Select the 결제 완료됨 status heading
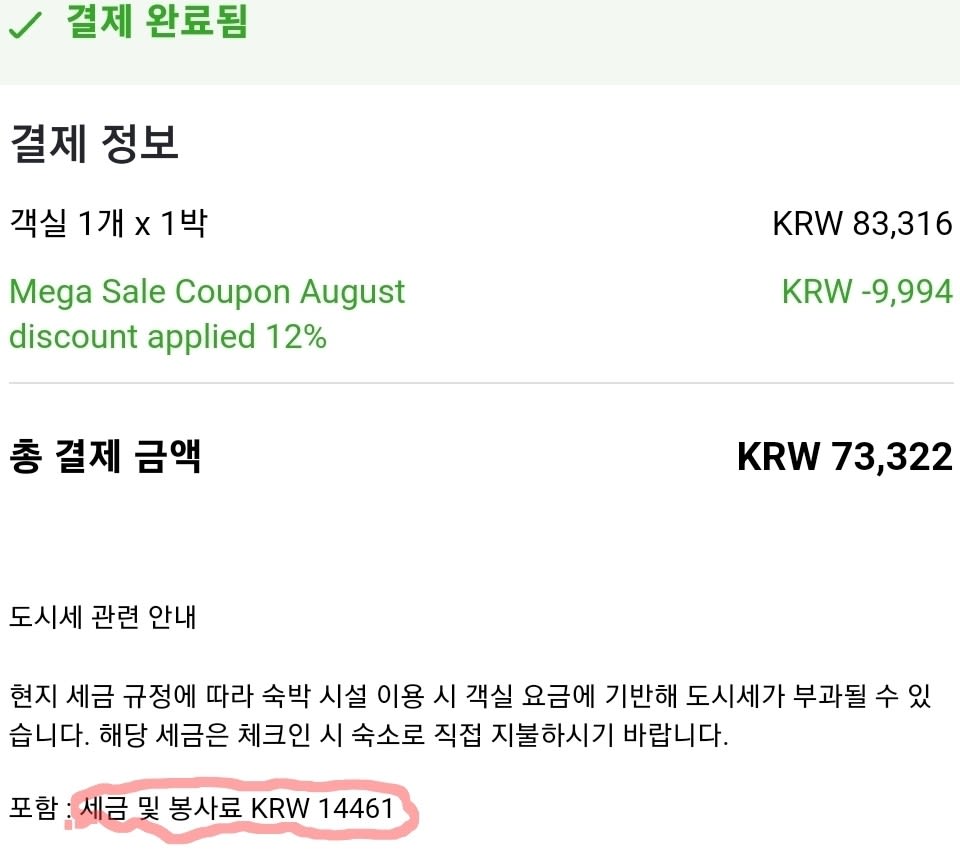The width and height of the screenshot is (960, 860). pyautogui.click(x=157, y=21)
